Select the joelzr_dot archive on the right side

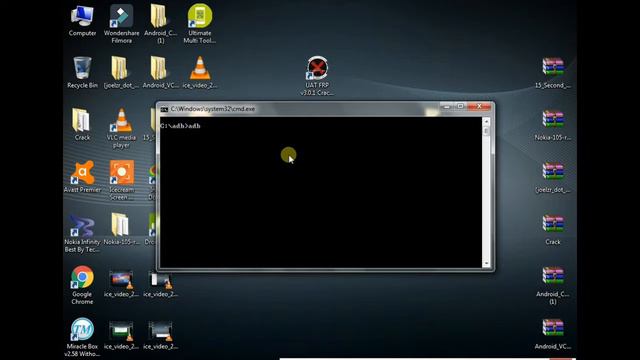point(553,177)
